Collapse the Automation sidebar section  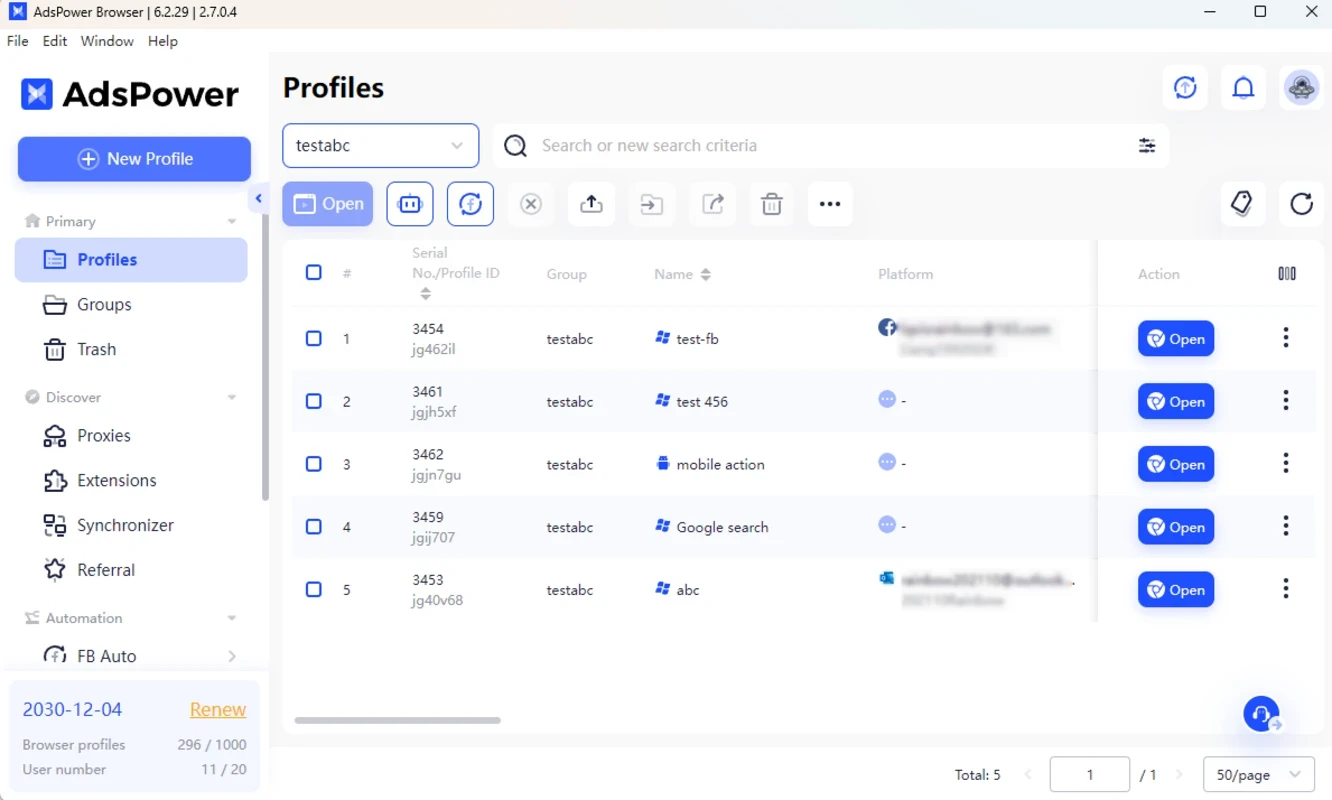point(232,618)
